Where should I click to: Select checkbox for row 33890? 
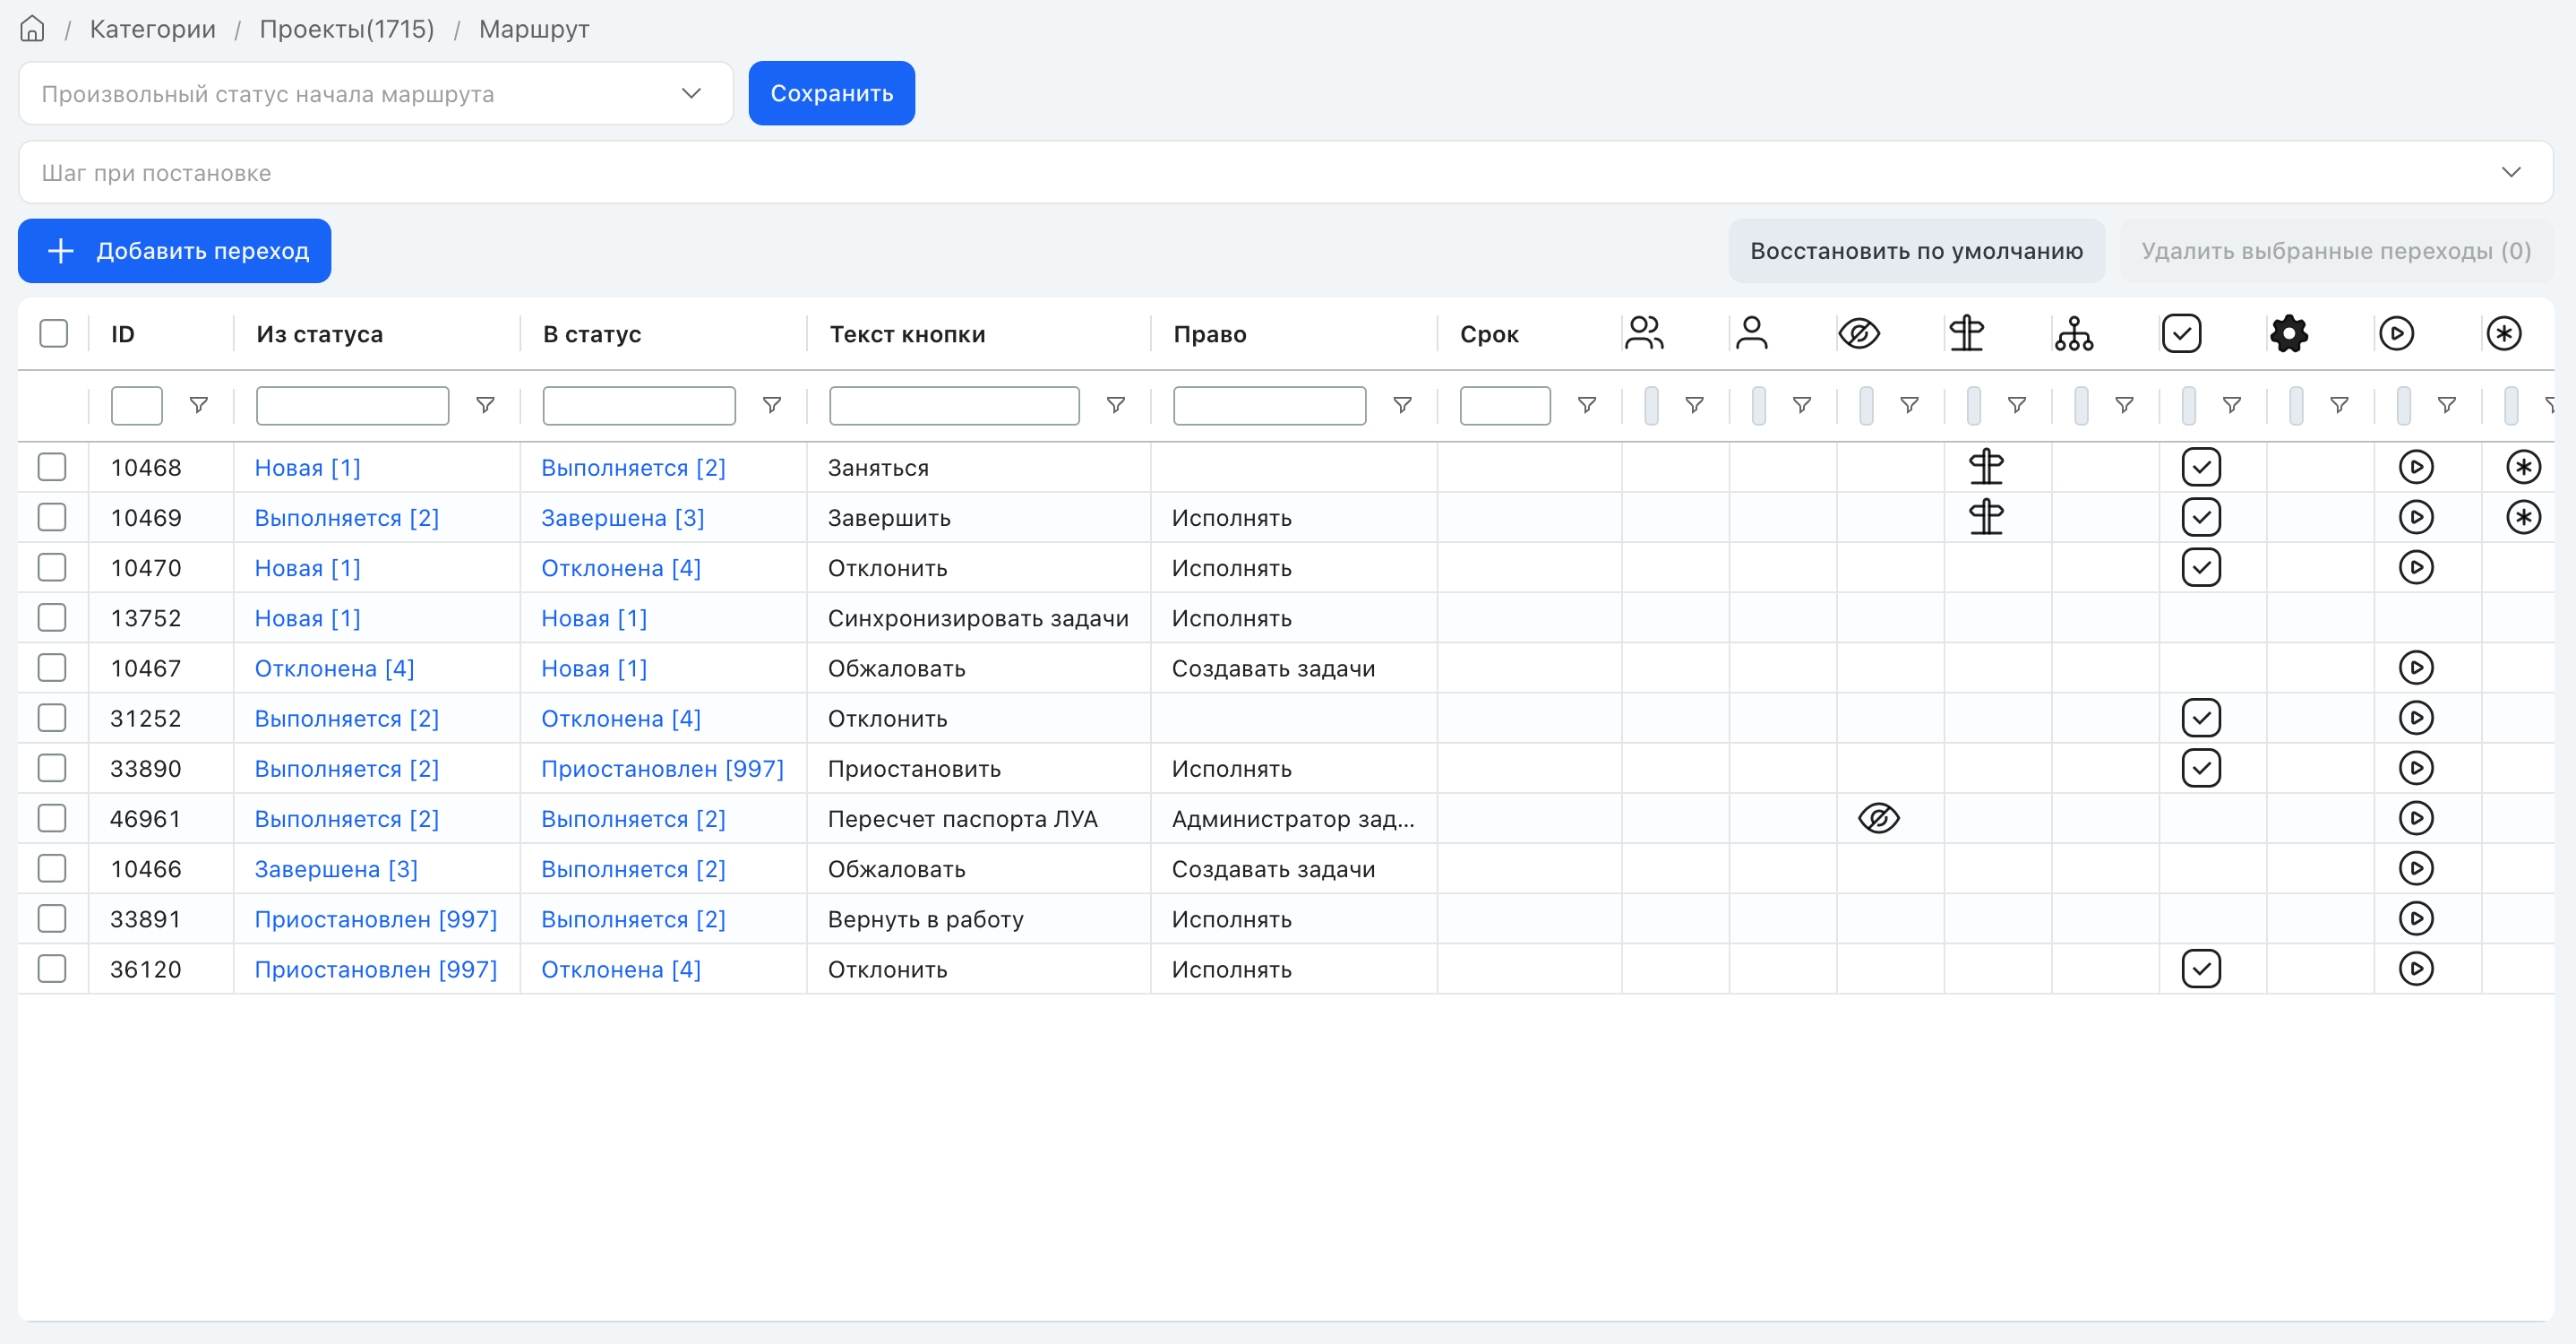pyautogui.click(x=52, y=768)
